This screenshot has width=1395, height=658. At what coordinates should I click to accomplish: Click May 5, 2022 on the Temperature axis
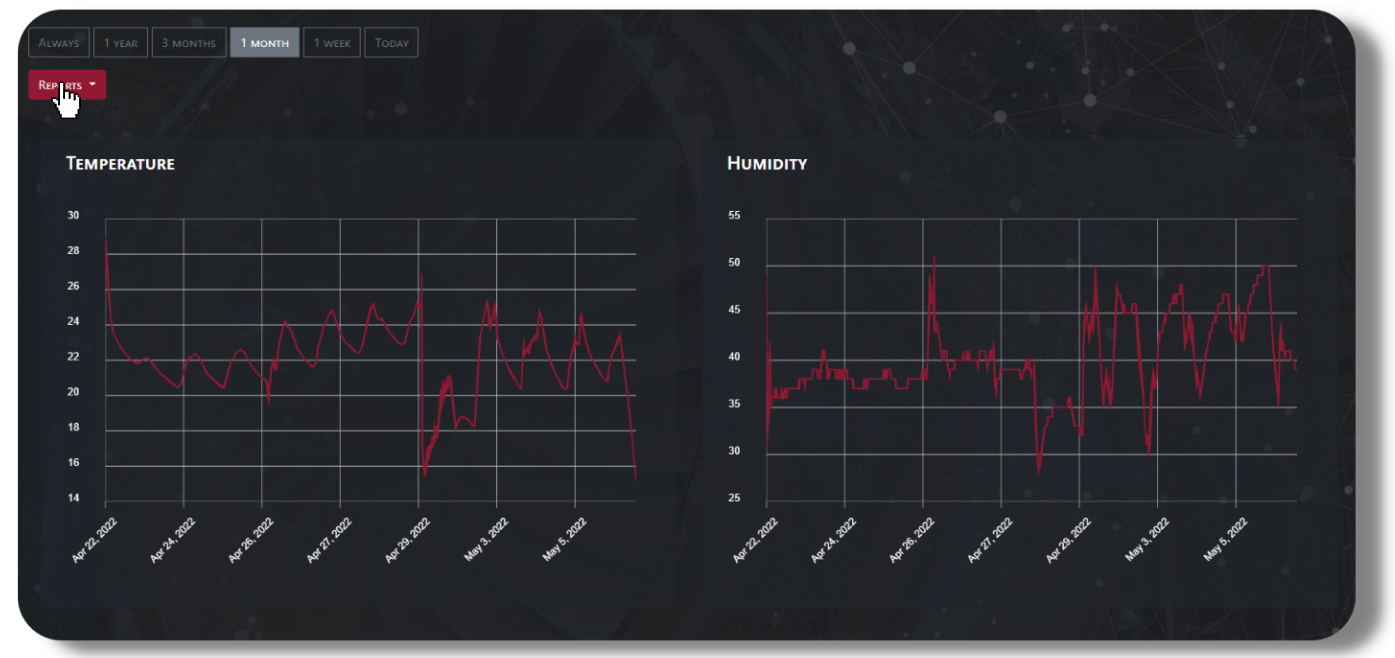coord(565,540)
